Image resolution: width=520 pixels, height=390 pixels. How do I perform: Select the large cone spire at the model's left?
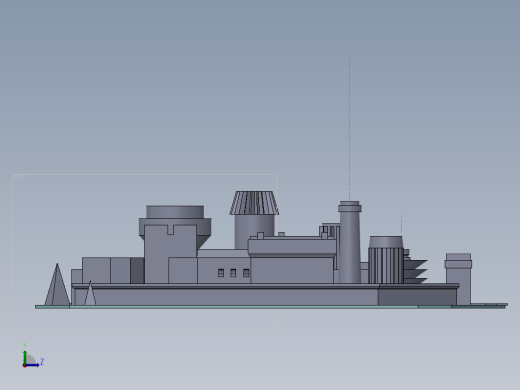(x=57, y=284)
